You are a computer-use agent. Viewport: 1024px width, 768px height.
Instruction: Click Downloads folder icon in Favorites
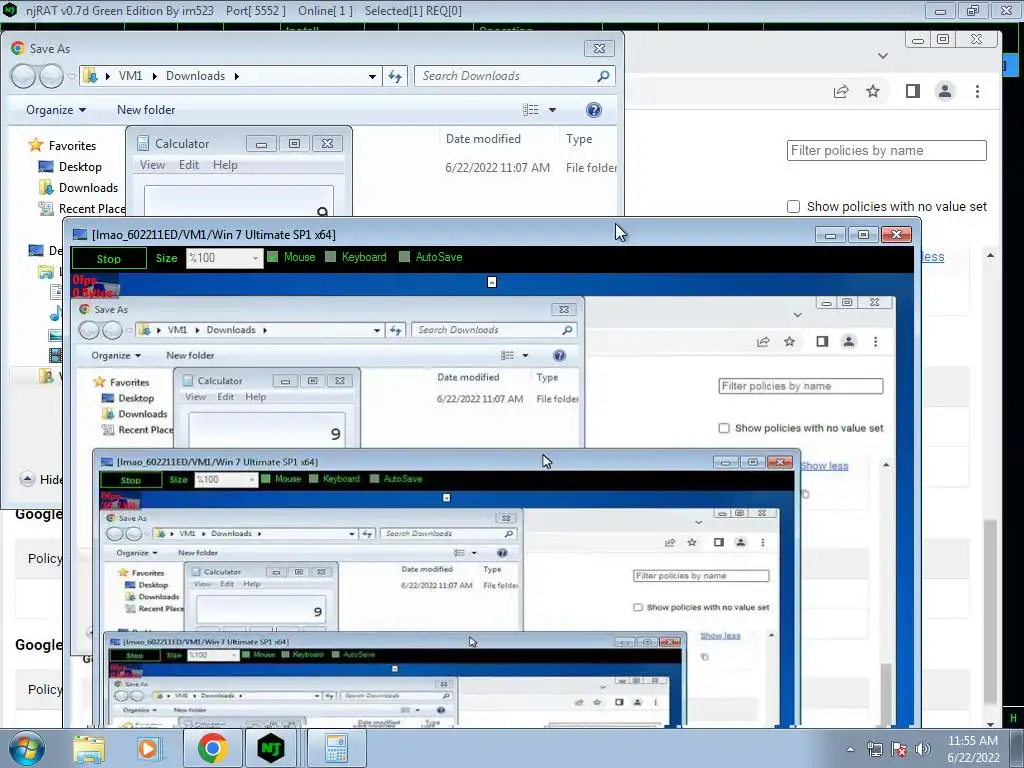pos(46,187)
